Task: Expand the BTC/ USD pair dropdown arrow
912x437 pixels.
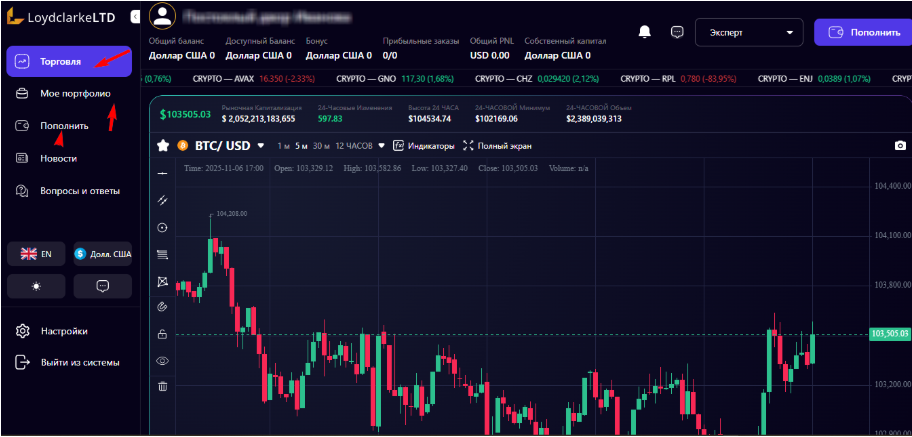Action: pos(261,145)
